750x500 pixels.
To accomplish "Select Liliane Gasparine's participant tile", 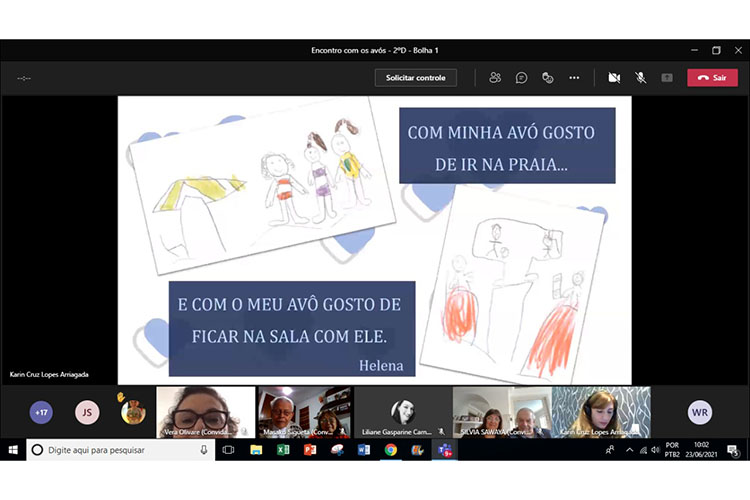I will [x=403, y=412].
